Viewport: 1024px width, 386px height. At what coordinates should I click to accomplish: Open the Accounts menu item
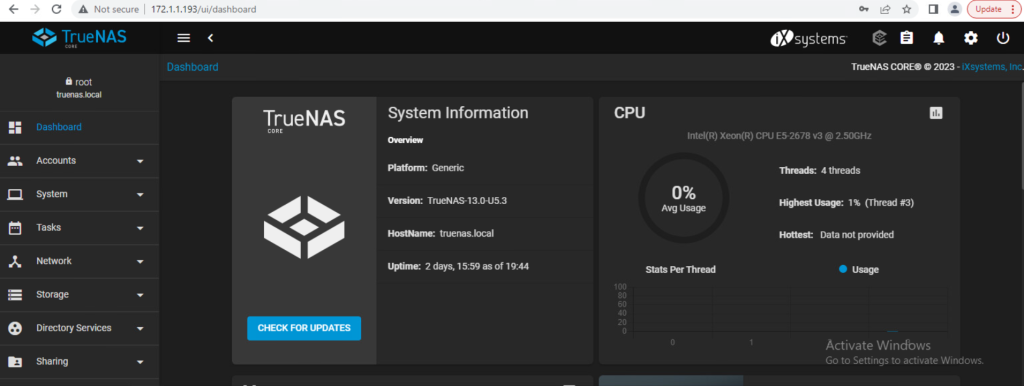point(80,161)
